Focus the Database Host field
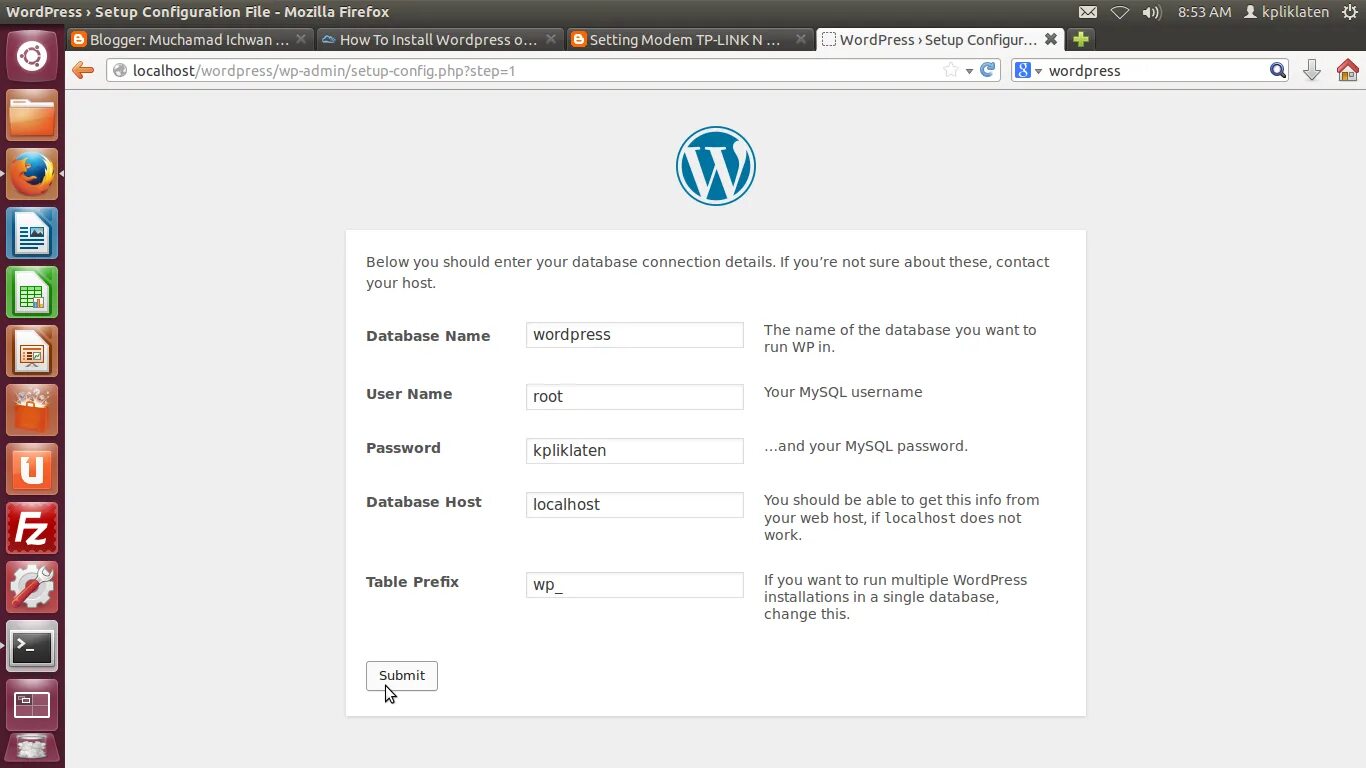This screenshot has height=768, width=1366. [x=635, y=505]
